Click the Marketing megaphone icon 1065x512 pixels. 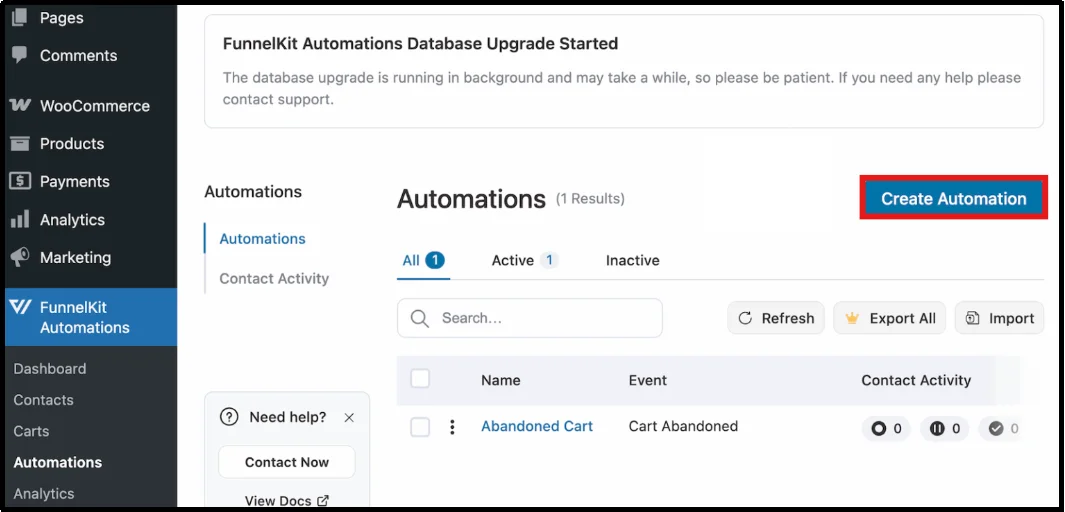click(20, 257)
